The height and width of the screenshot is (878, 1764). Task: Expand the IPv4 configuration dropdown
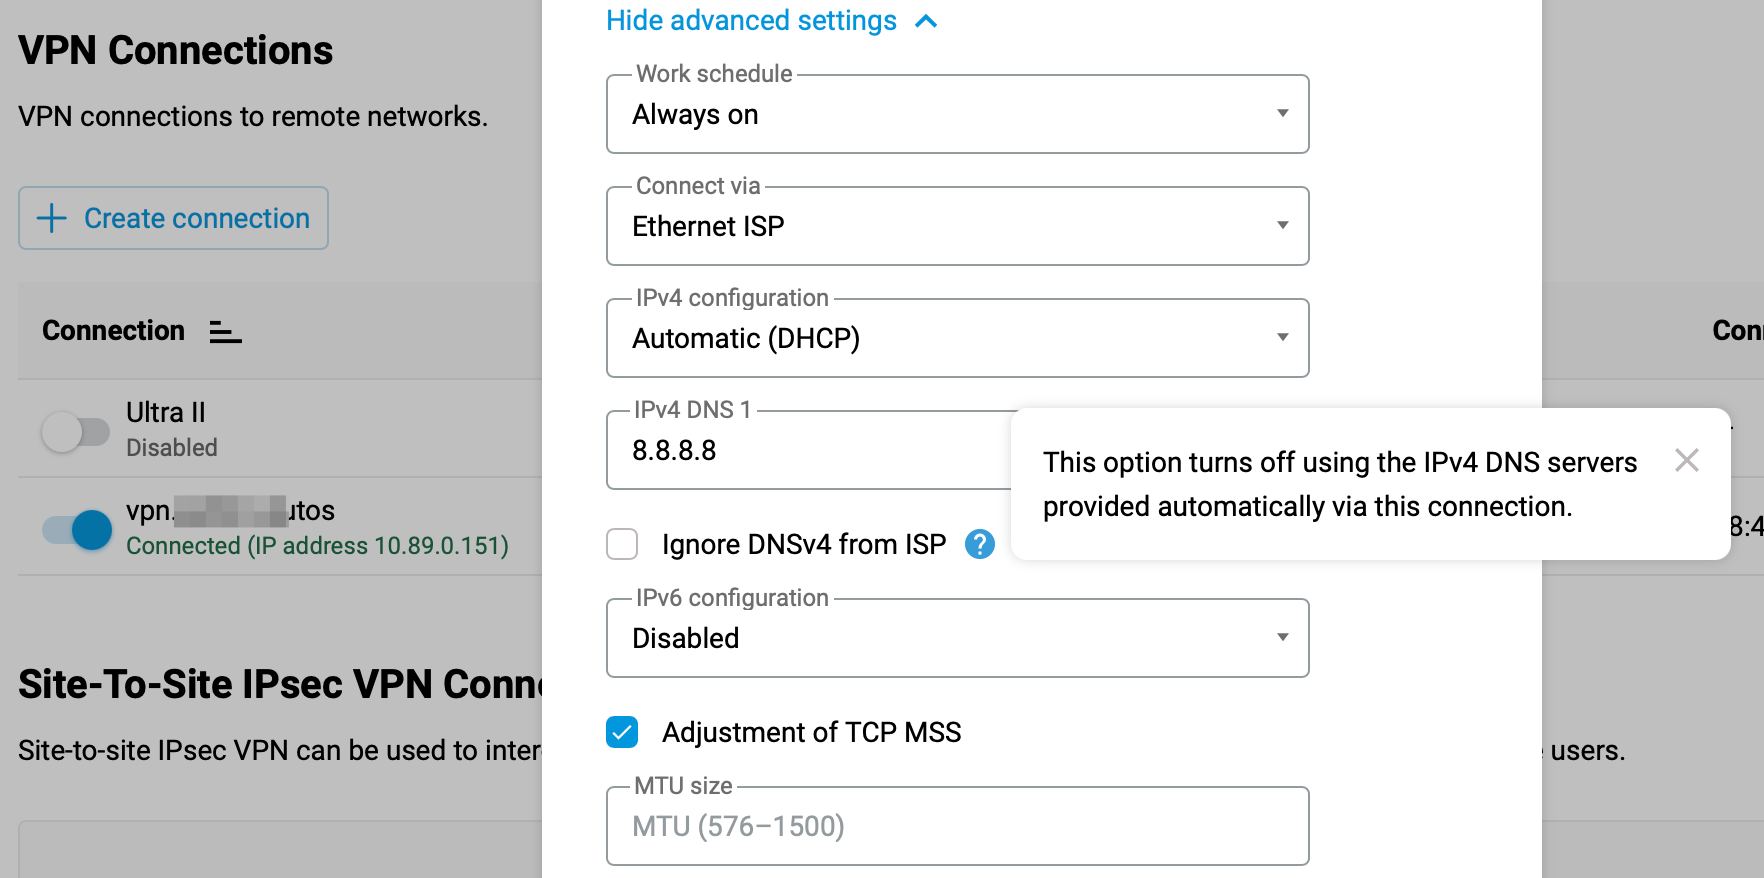click(957, 338)
